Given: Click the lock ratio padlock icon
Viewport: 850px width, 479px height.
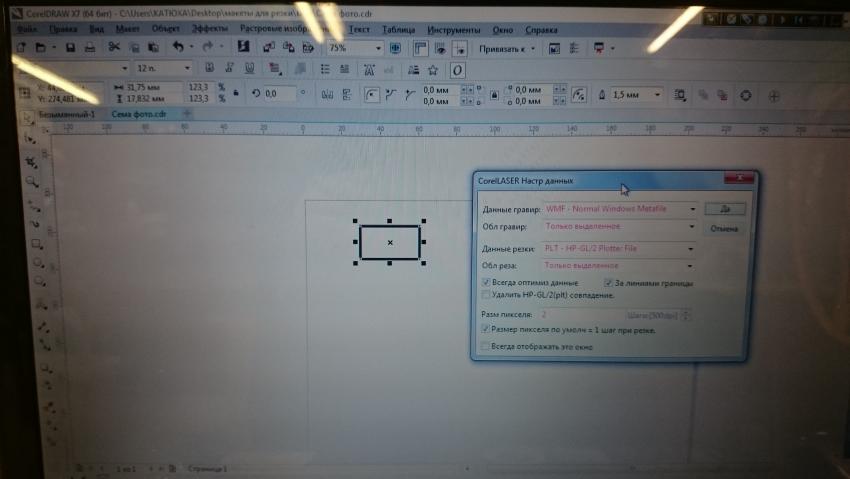Looking at the screenshot, I should [234, 92].
